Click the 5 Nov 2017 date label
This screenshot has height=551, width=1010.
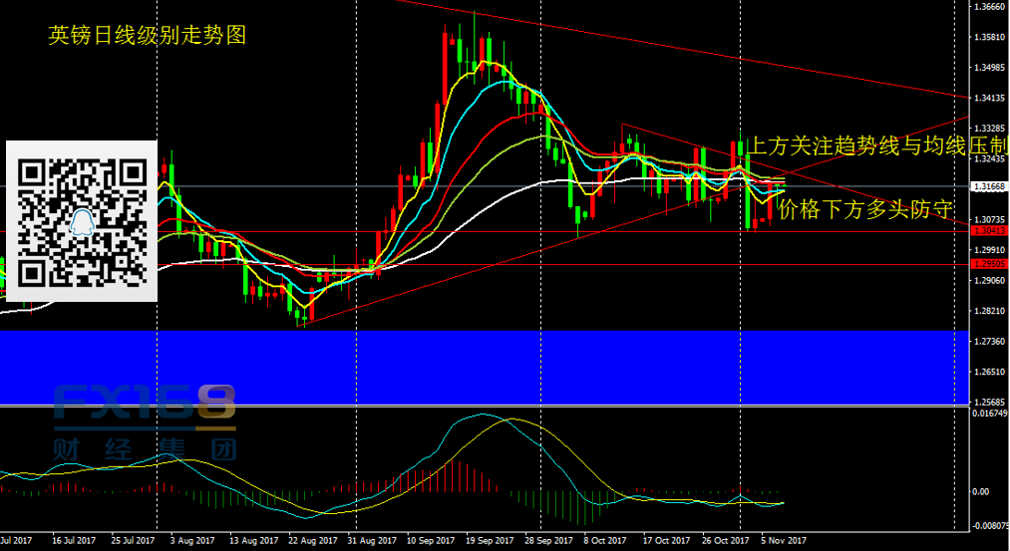tap(783, 541)
